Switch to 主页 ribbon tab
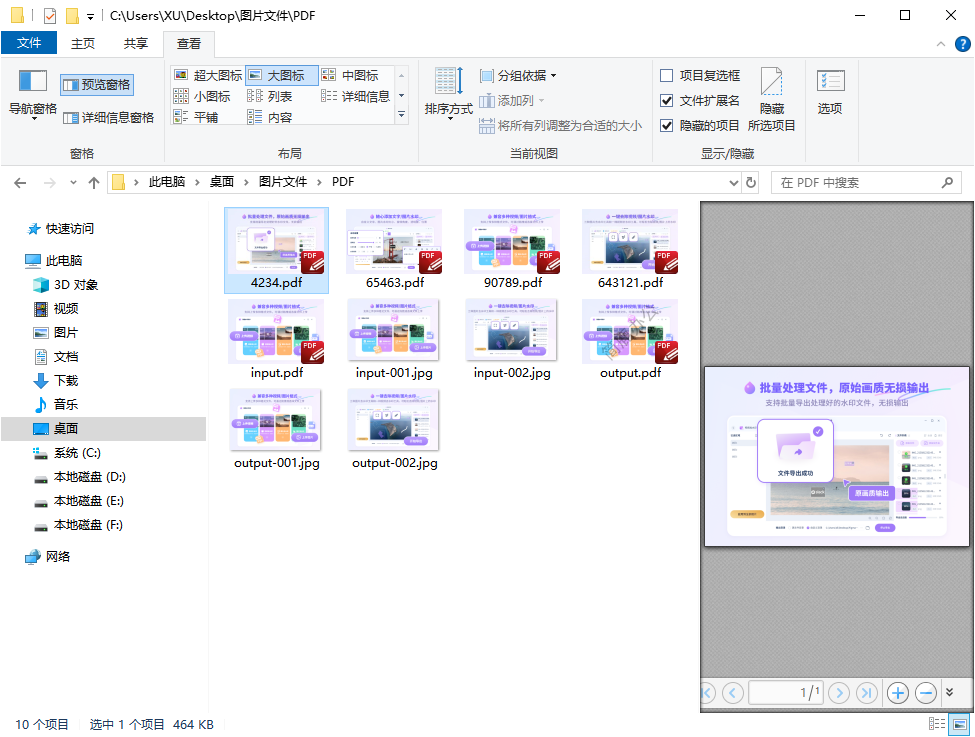 pyautogui.click(x=83, y=43)
